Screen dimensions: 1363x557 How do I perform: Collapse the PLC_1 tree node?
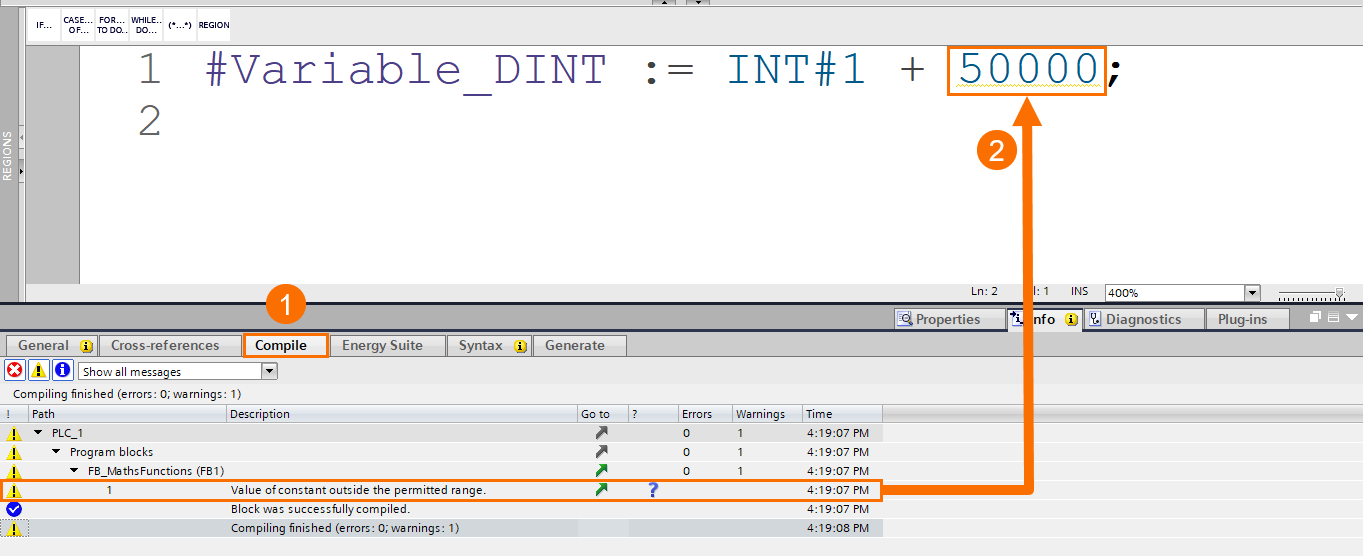click(x=39, y=433)
